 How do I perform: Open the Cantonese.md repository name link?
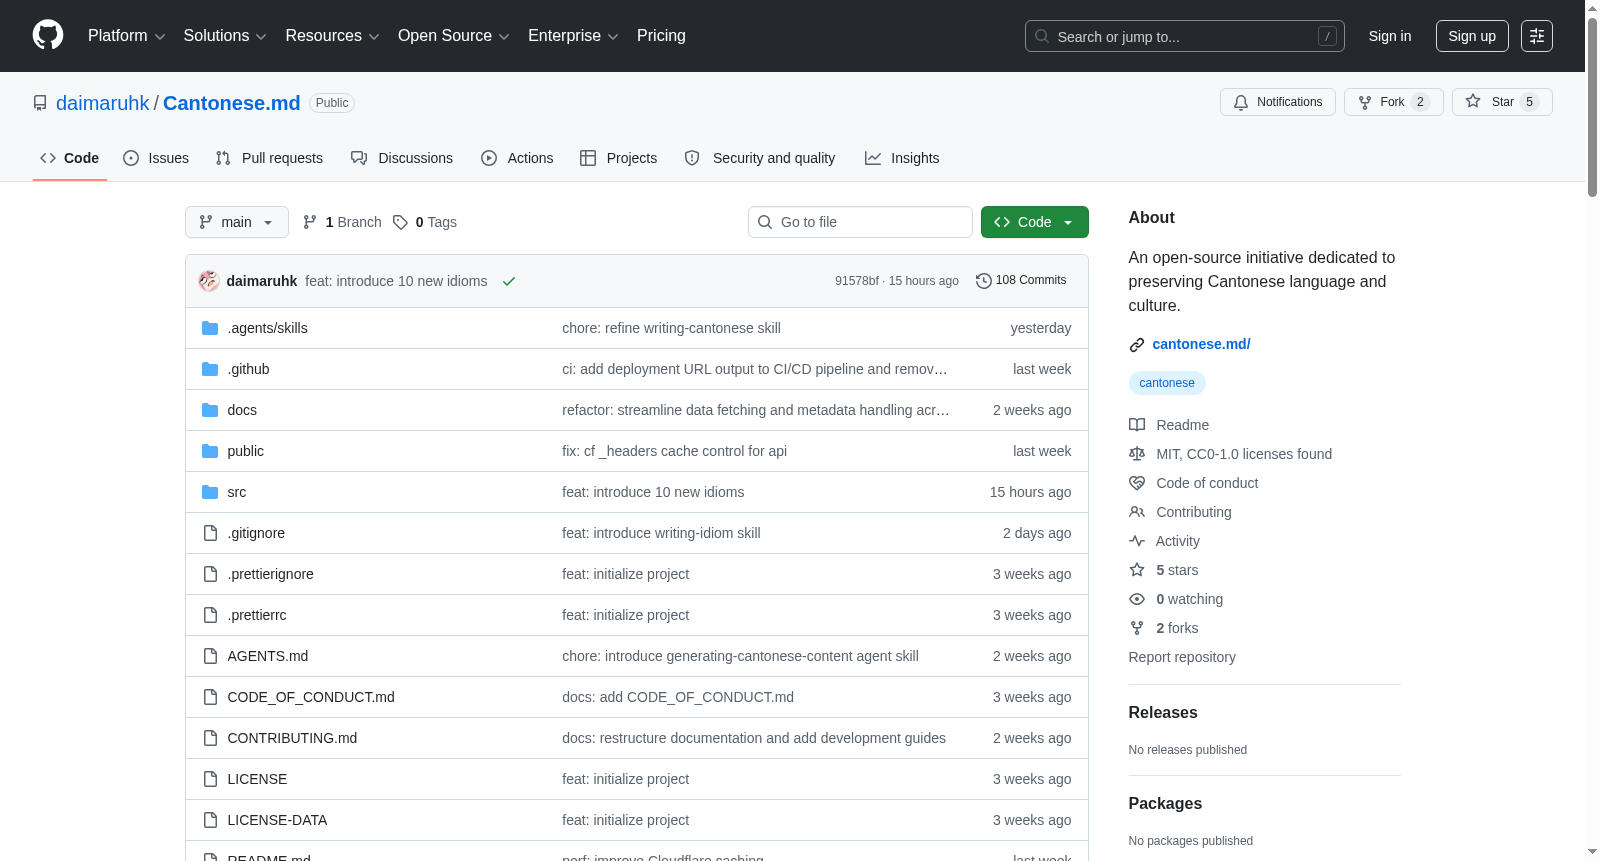click(232, 103)
